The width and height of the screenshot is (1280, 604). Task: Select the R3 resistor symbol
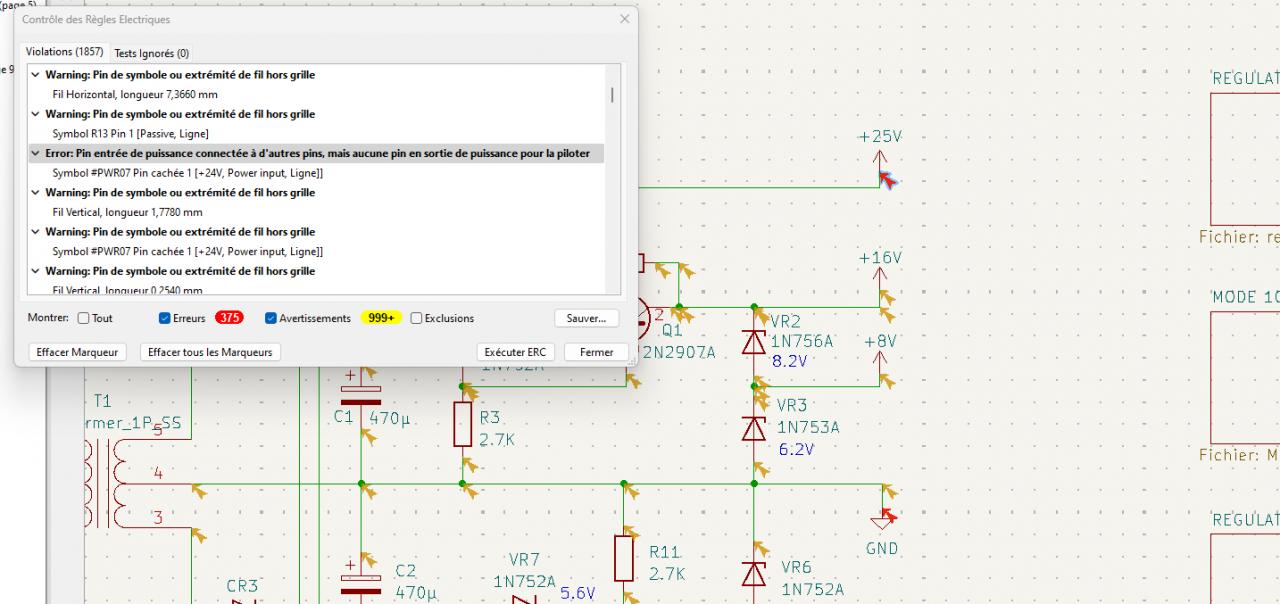point(462,424)
